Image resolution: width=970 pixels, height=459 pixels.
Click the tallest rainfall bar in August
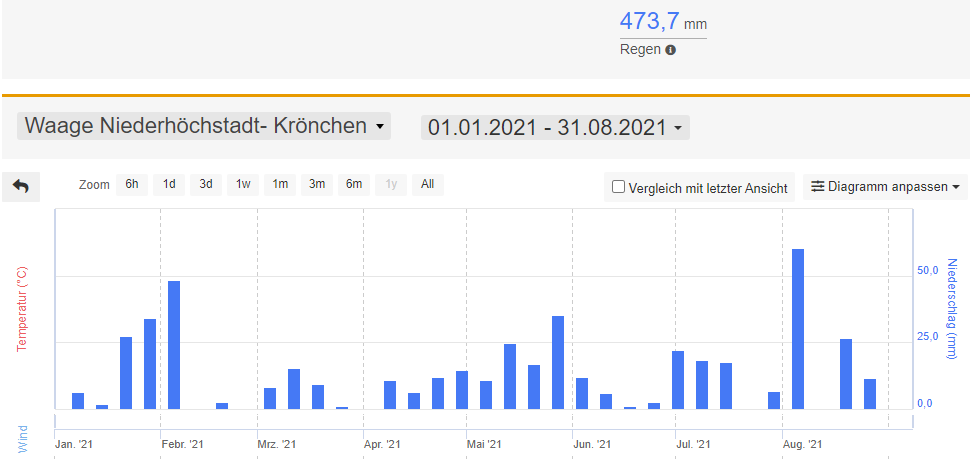coord(797,328)
